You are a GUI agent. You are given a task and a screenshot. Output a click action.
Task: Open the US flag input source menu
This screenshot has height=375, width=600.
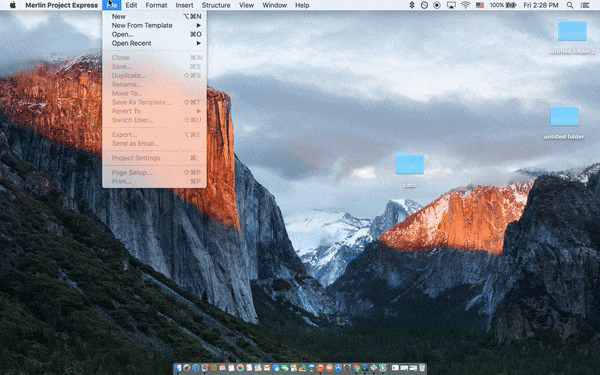click(x=480, y=5)
